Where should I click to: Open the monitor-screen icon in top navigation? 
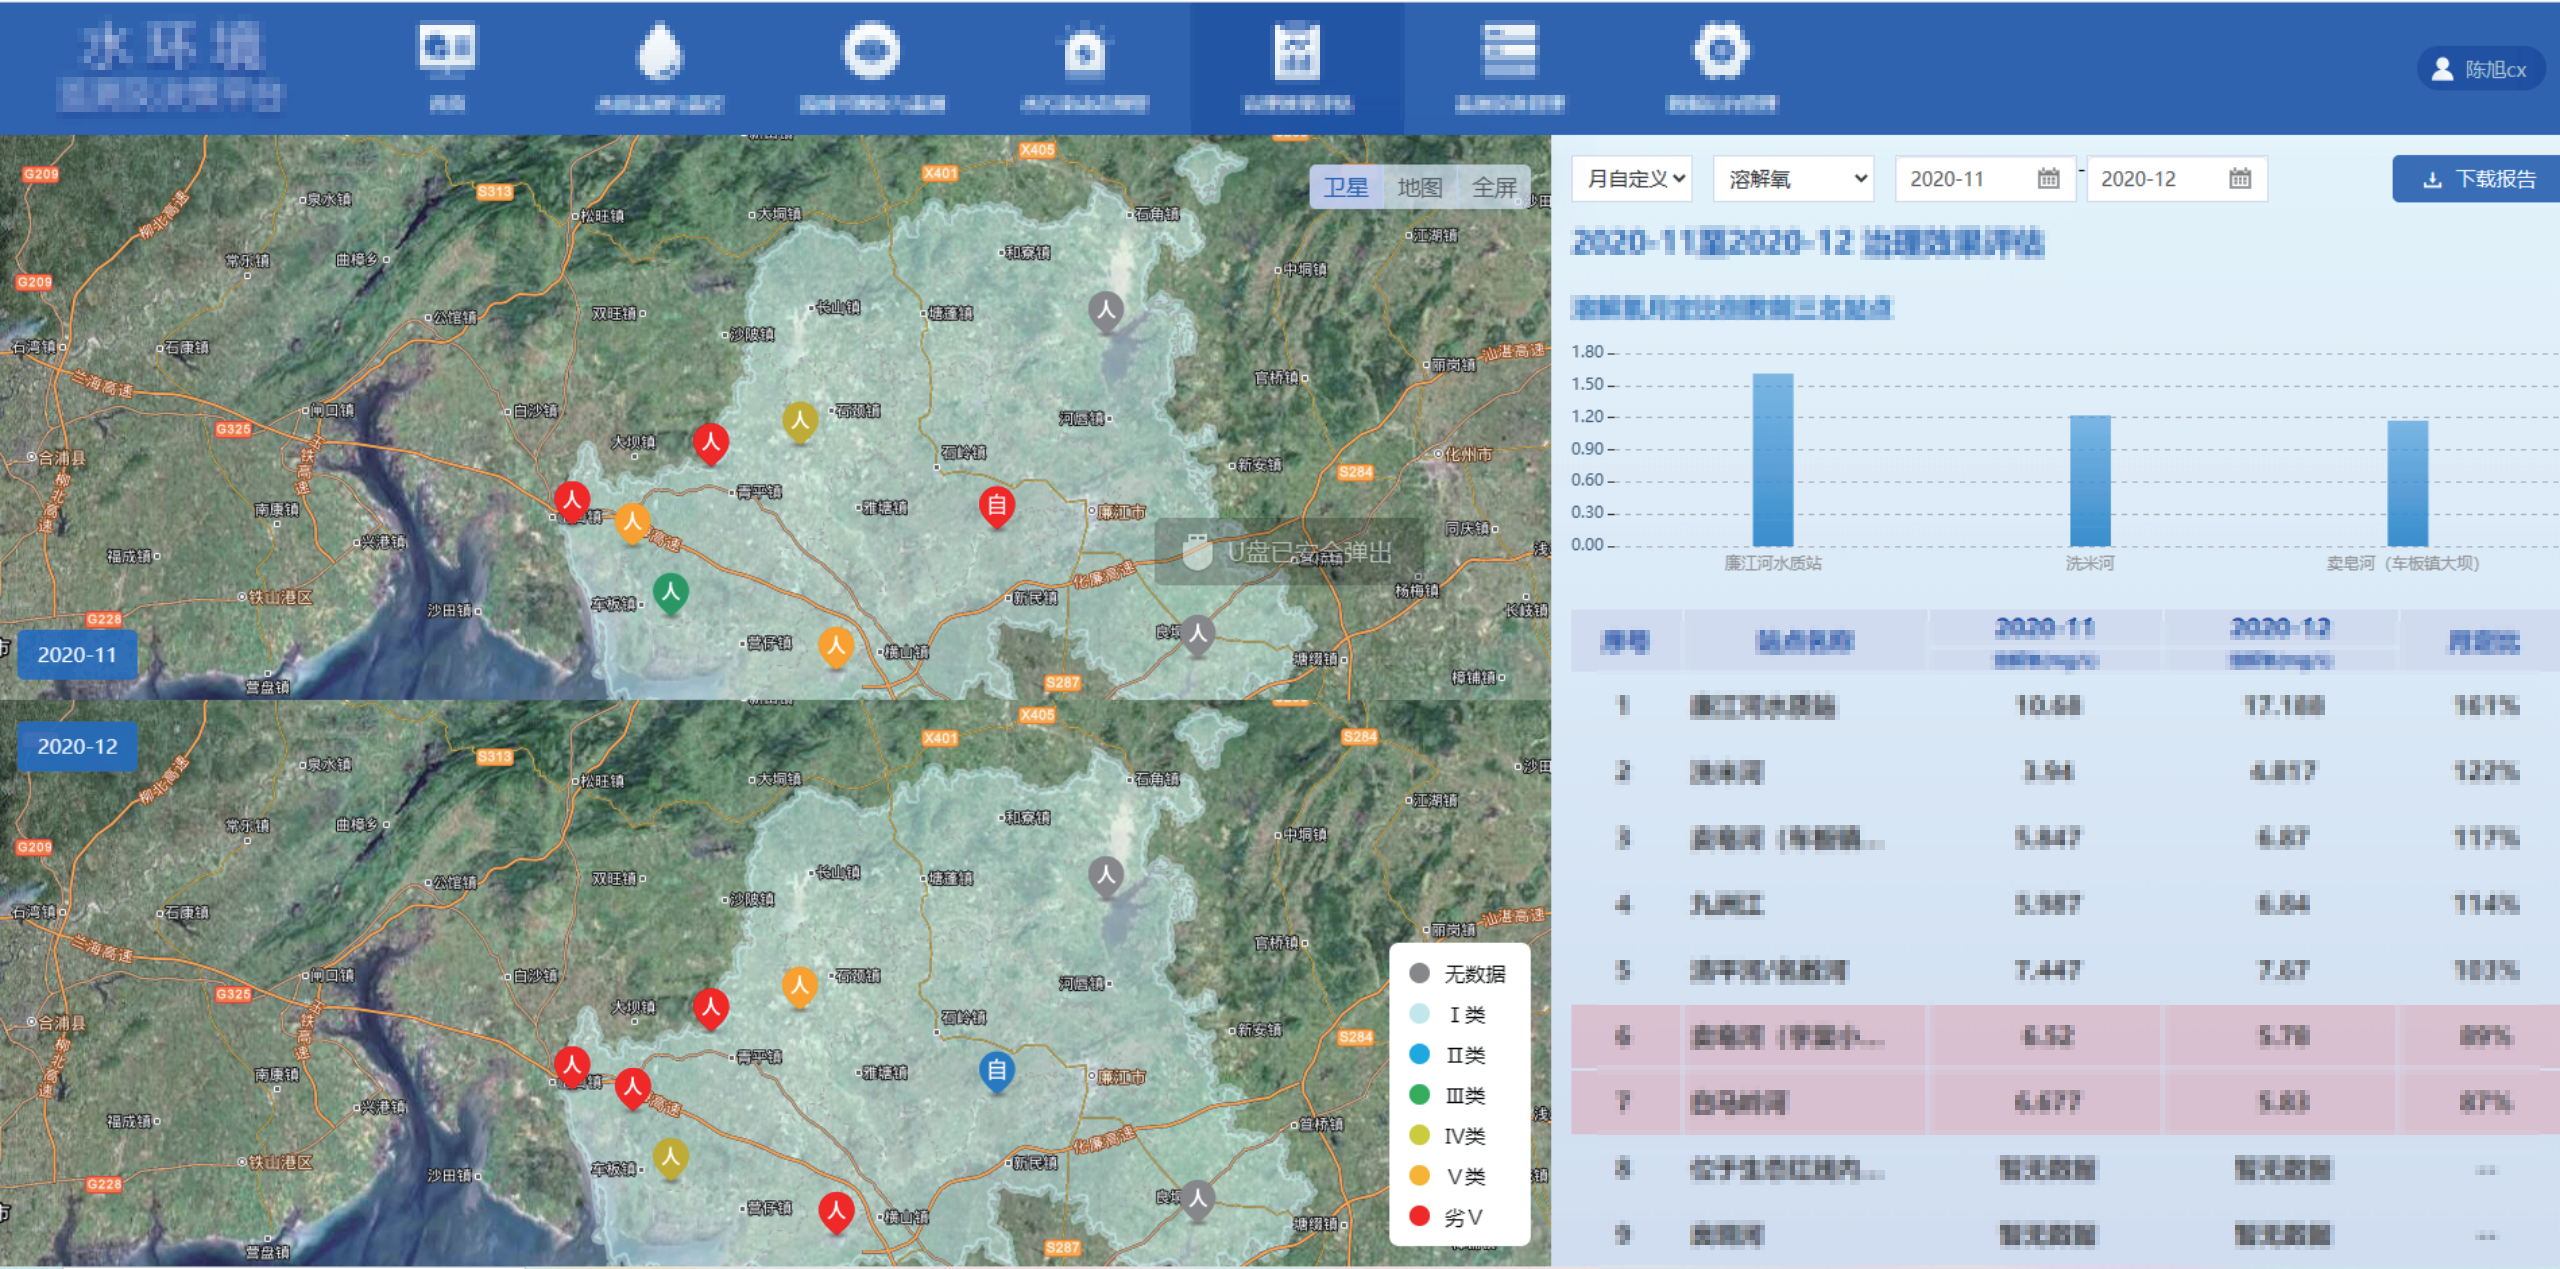point(447,49)
